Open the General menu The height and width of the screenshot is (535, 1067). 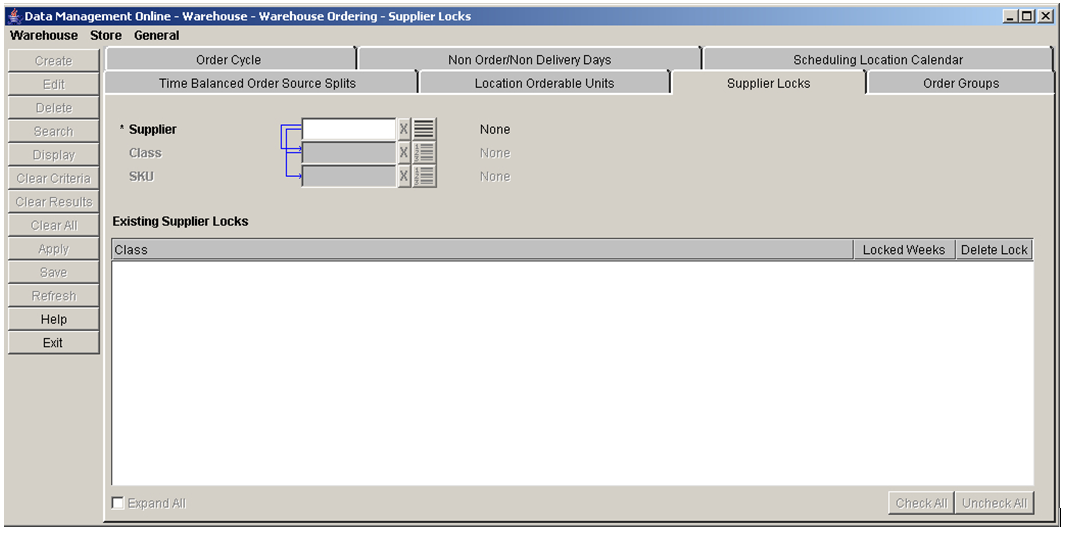click(x=157, y=35)
